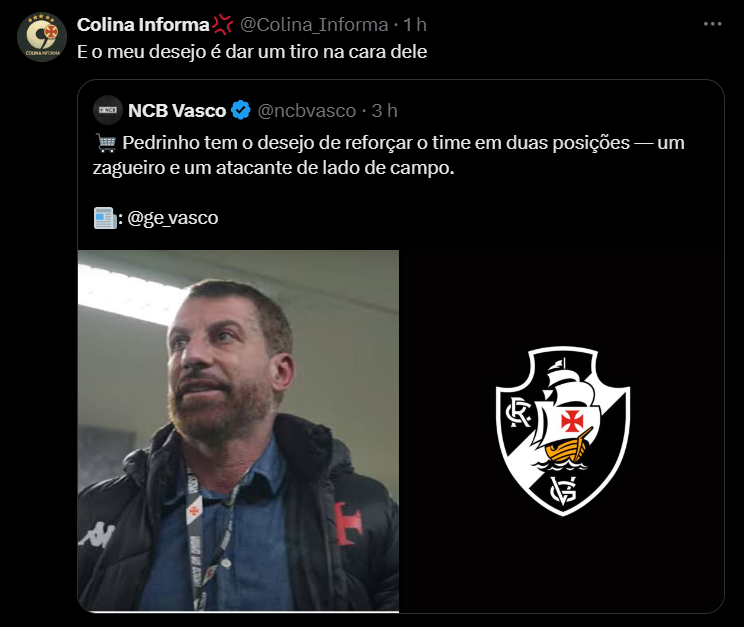Click the 1 h timestamp of the tweet
The height and width of the screenshot is (627, 744).
click(415, 25)
